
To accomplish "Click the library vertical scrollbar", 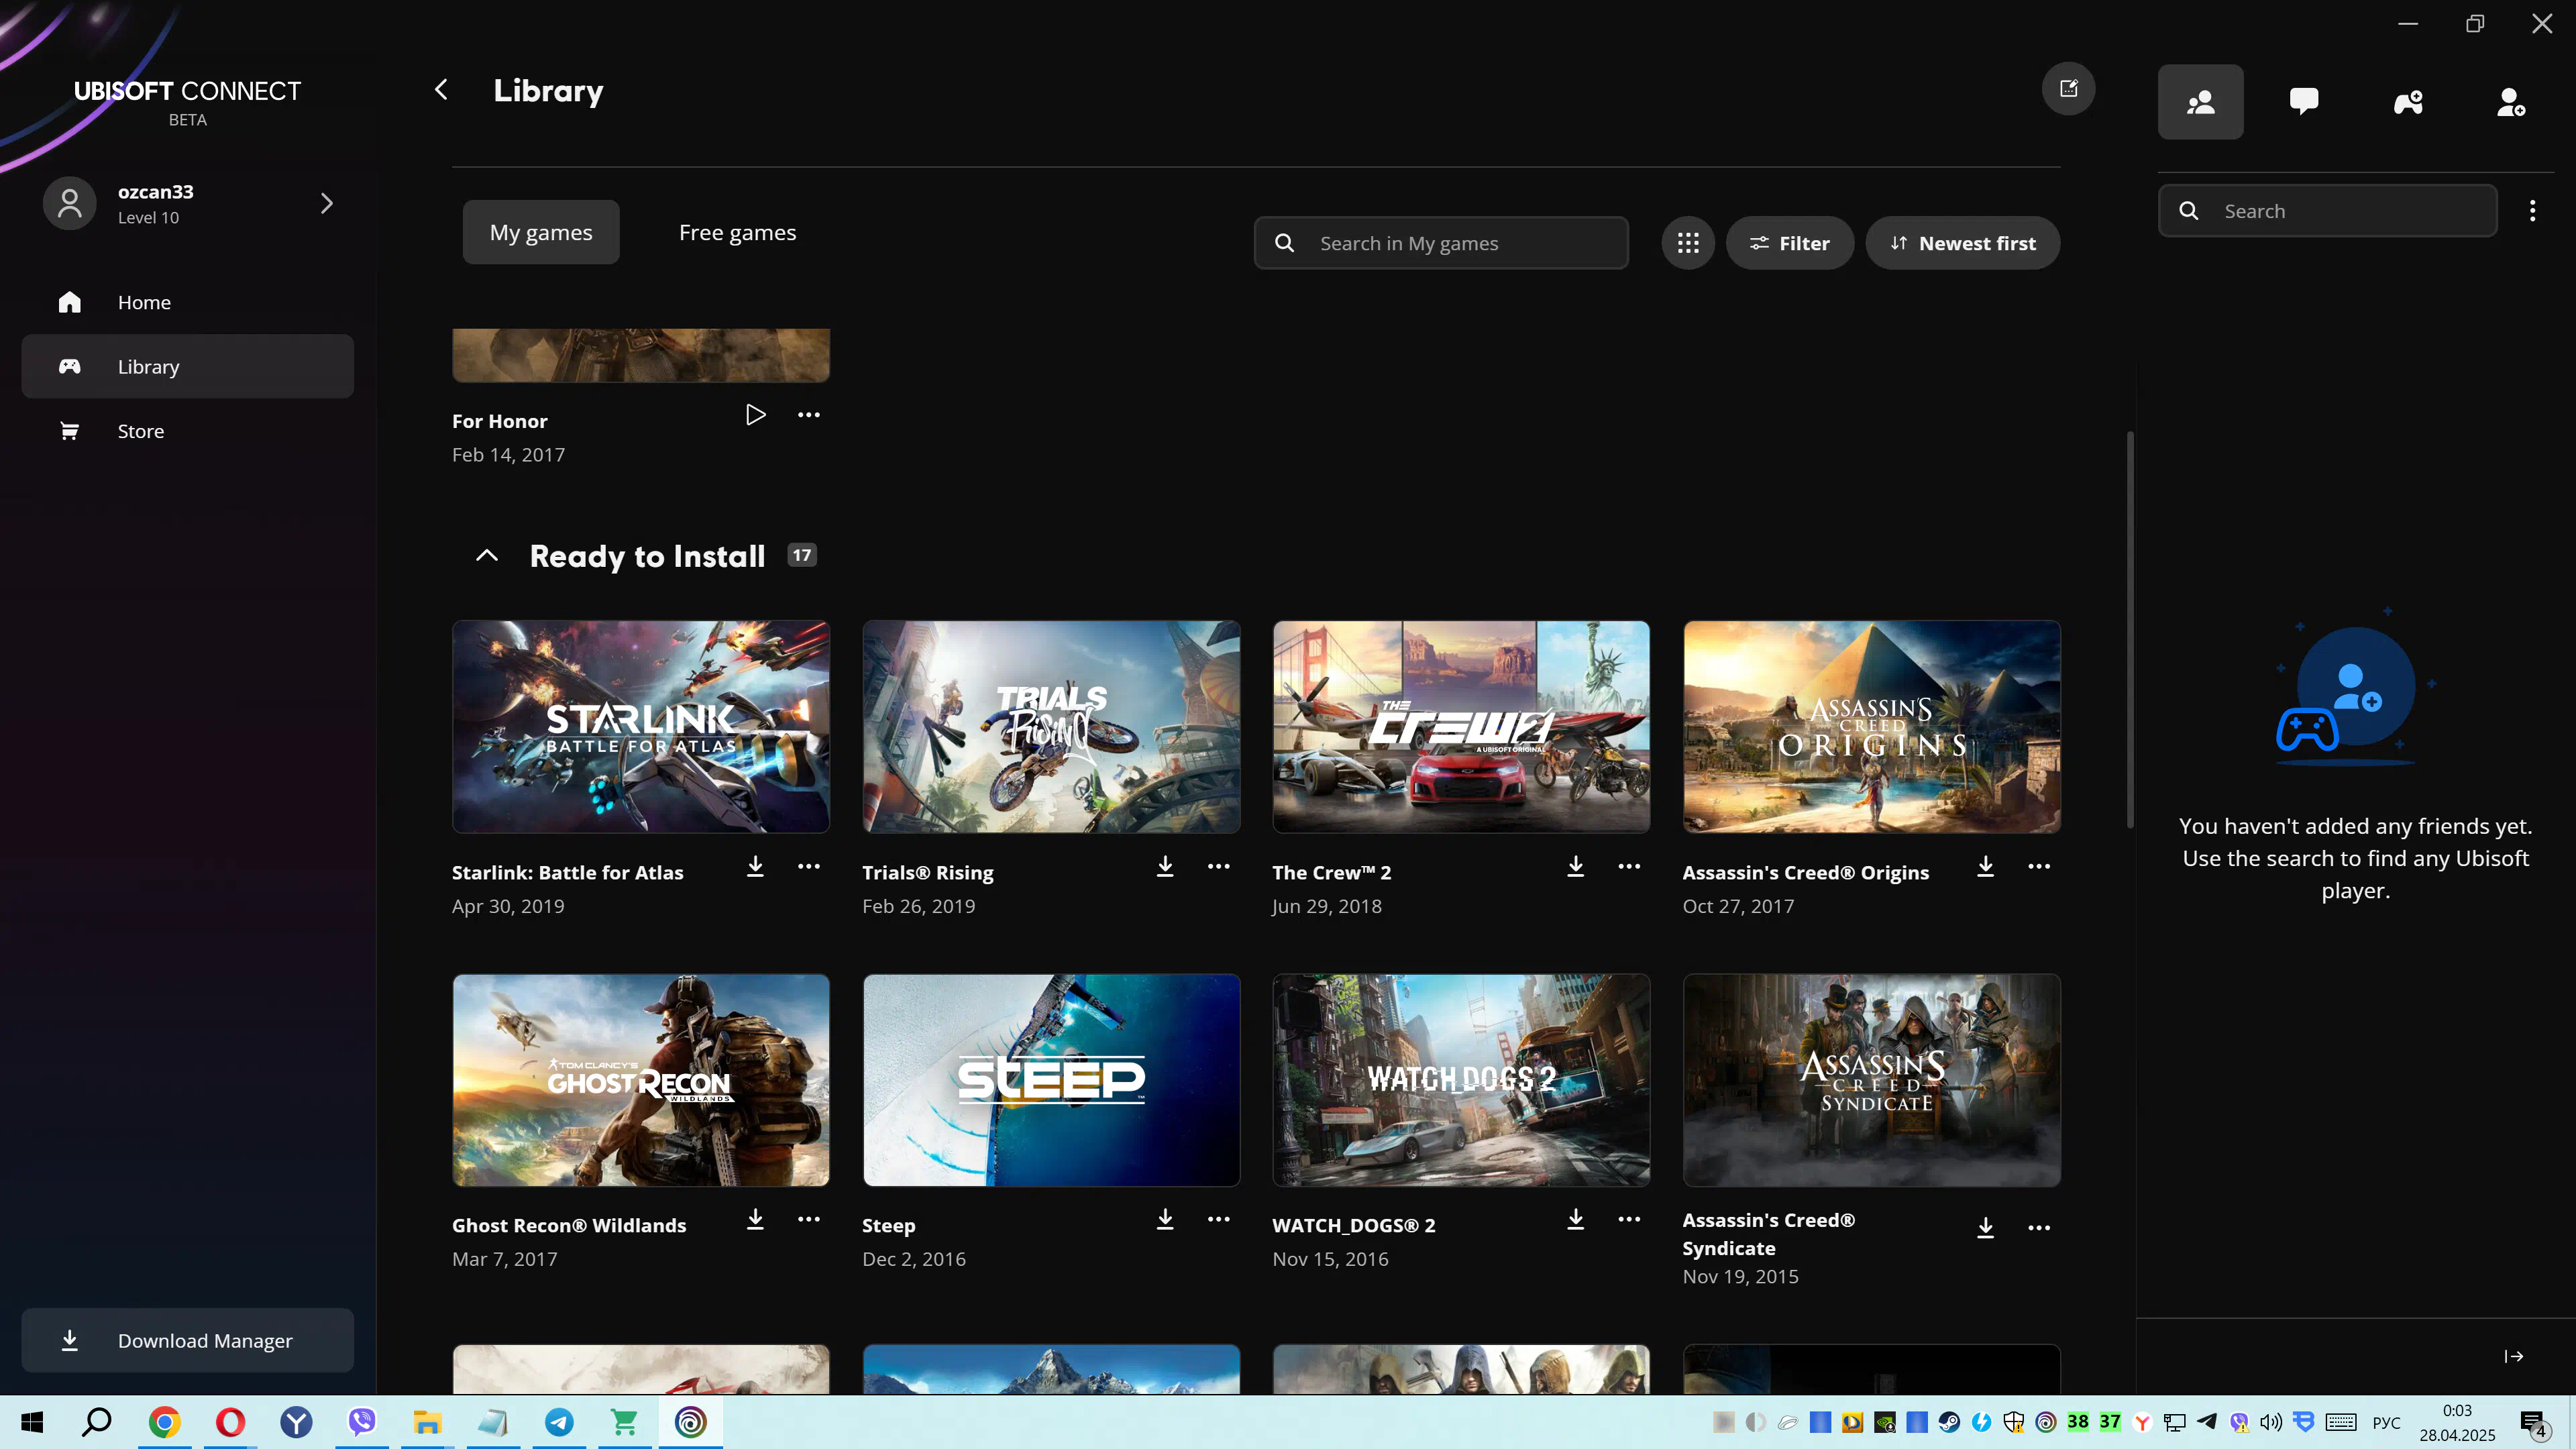I will tap(2130, 630).
